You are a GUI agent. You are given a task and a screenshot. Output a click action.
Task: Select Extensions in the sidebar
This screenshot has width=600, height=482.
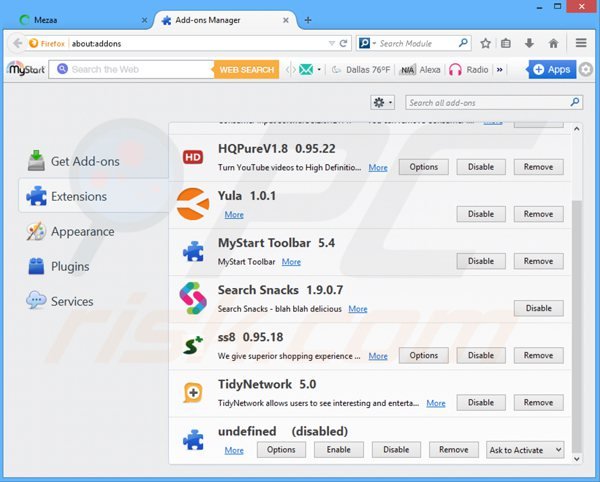click(94, 196)
